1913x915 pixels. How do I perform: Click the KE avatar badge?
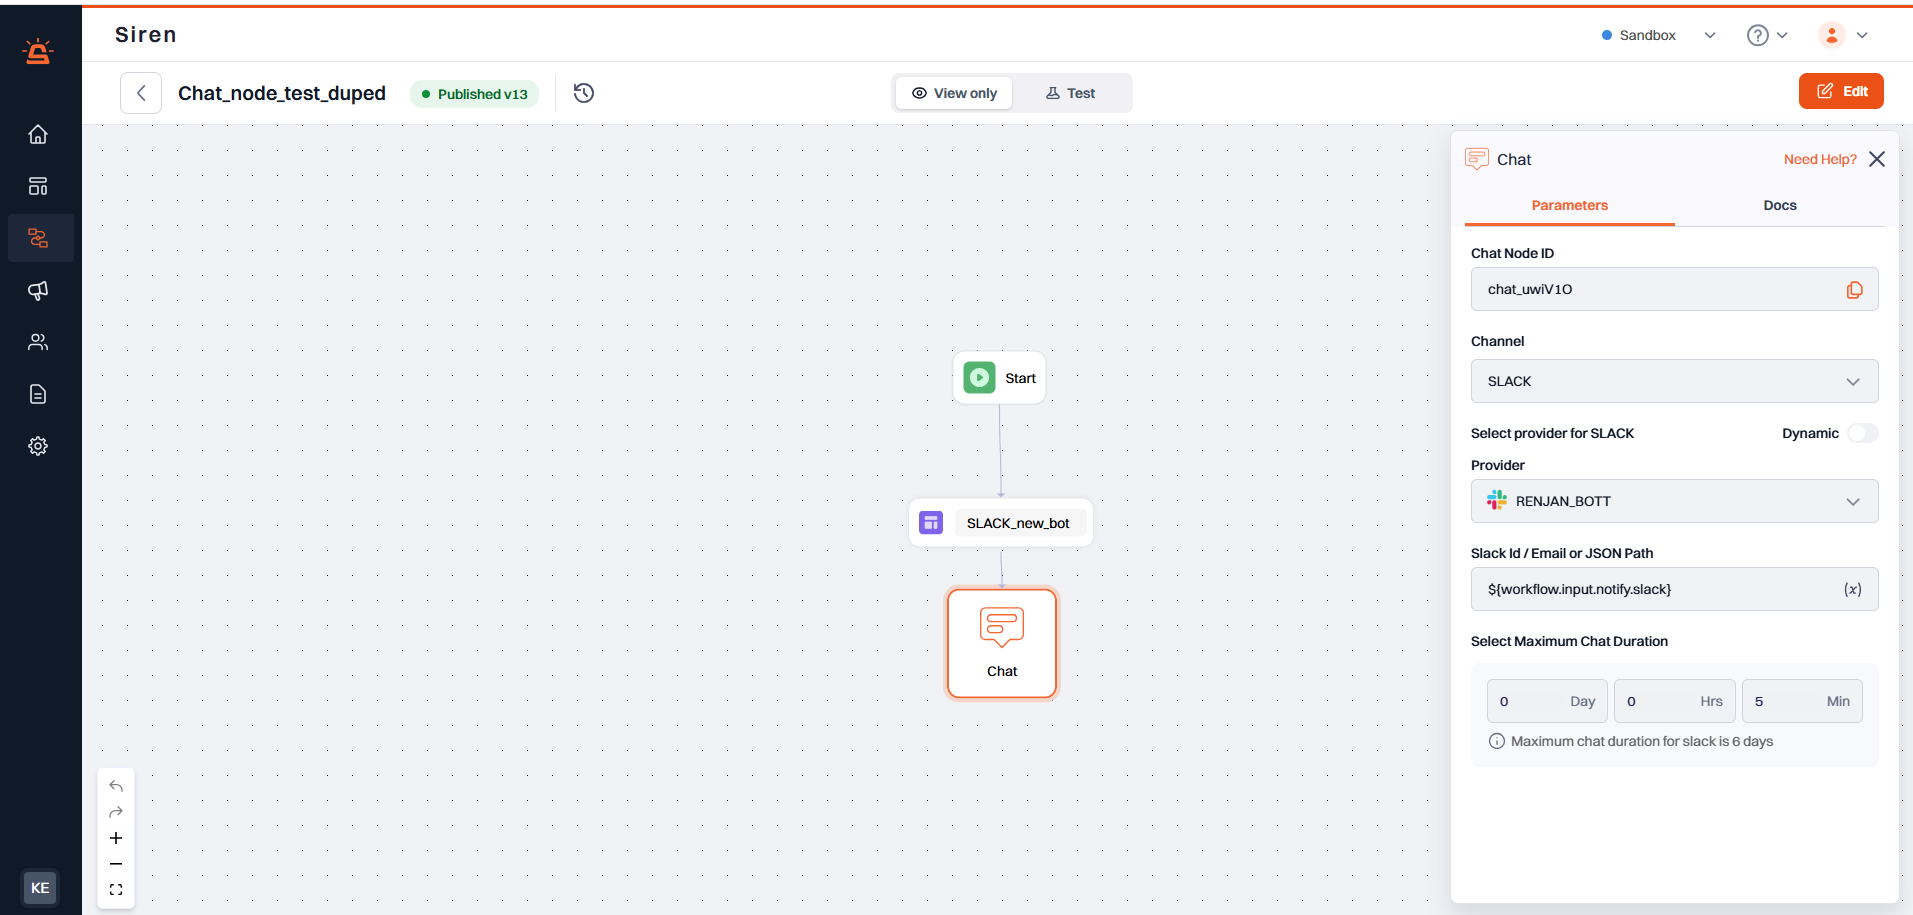(40, 888)
